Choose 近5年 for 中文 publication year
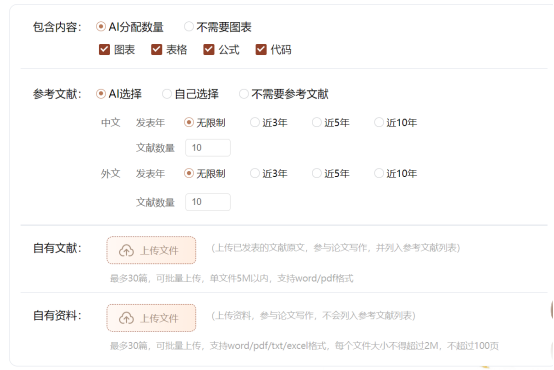This screenshot has width=554, height=370. 317,122
